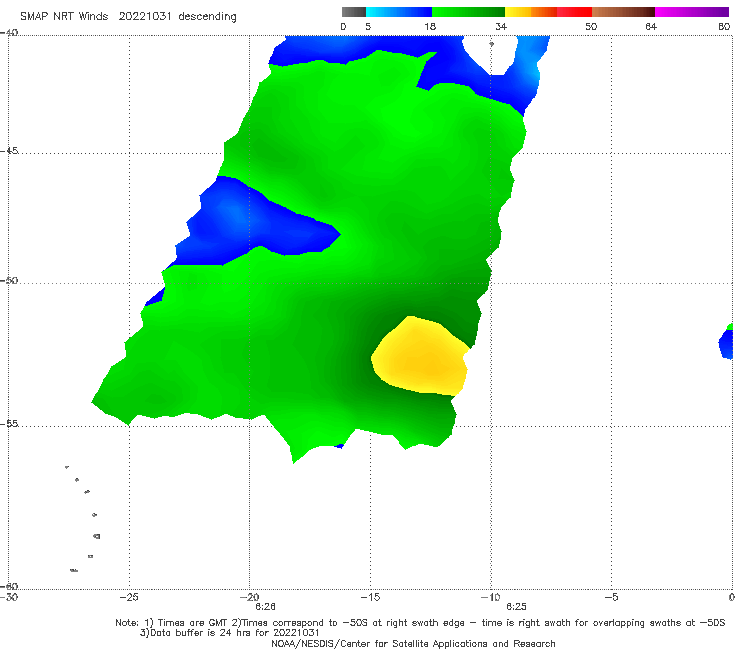Click the NOAA/NESDIS credit line

pos(413,643)
